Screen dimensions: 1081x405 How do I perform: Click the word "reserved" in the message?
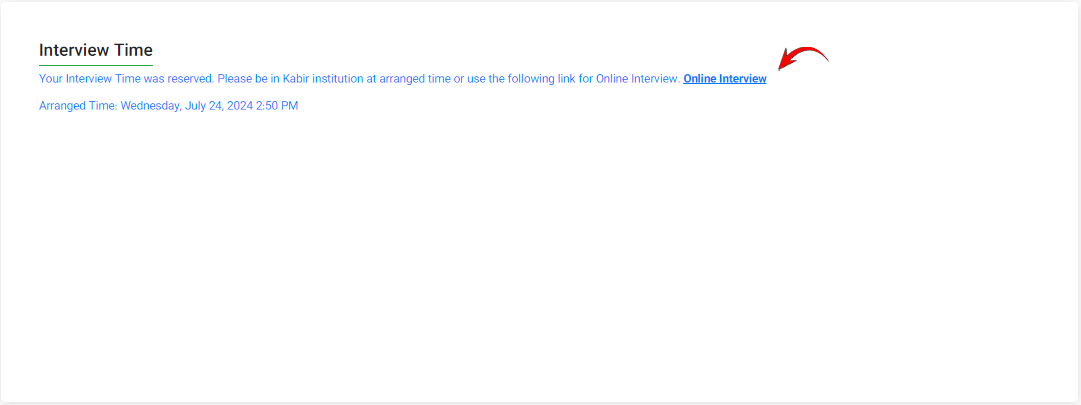[x=189, y=79]
